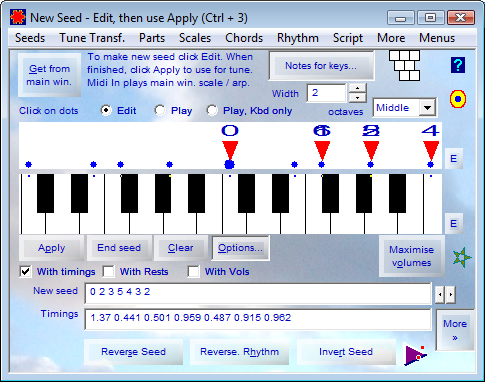Click the leftmost blue dot above the keyboard

[x=28, y=164]
